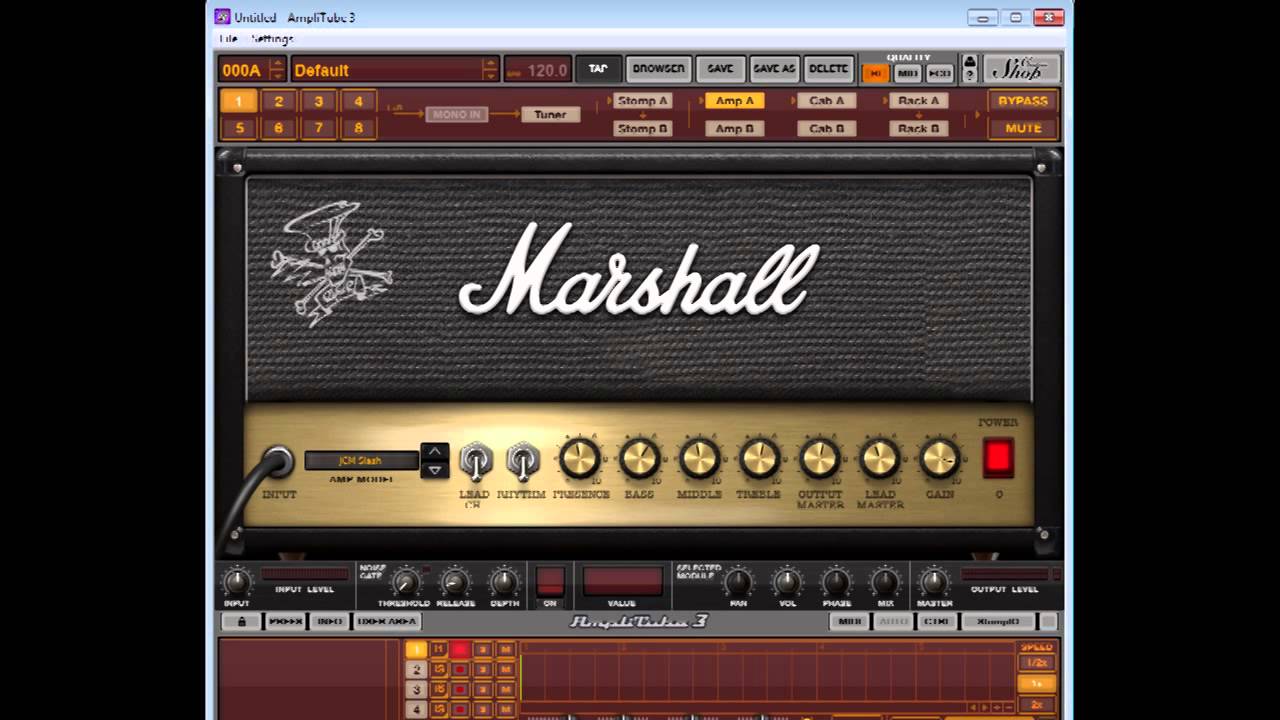Viewport: 1280px width, 720px height.
Task: Click the 000A preset number arrows
Action: point(277,70)
